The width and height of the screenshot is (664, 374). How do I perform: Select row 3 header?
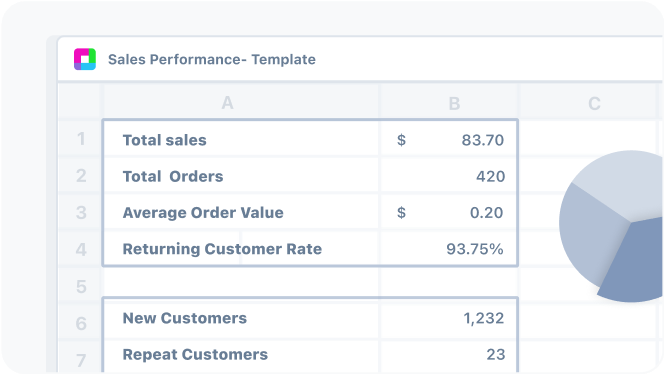tap(80, 212)
